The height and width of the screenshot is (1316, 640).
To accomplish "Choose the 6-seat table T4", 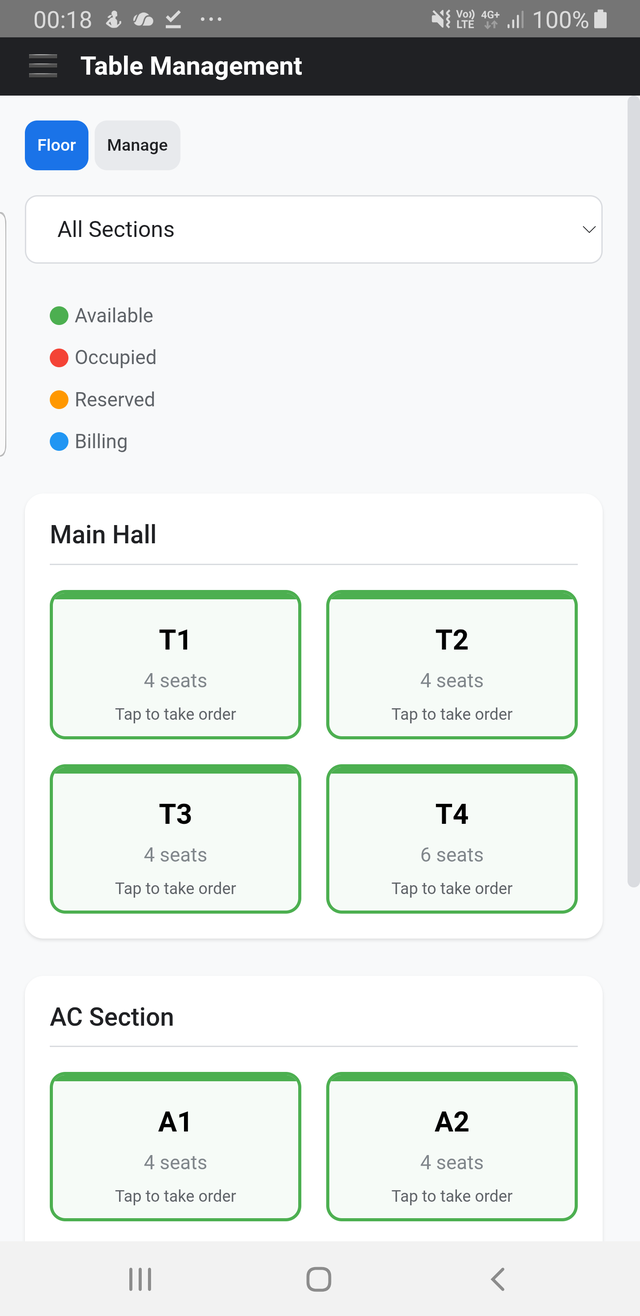I will coord(452,839).
